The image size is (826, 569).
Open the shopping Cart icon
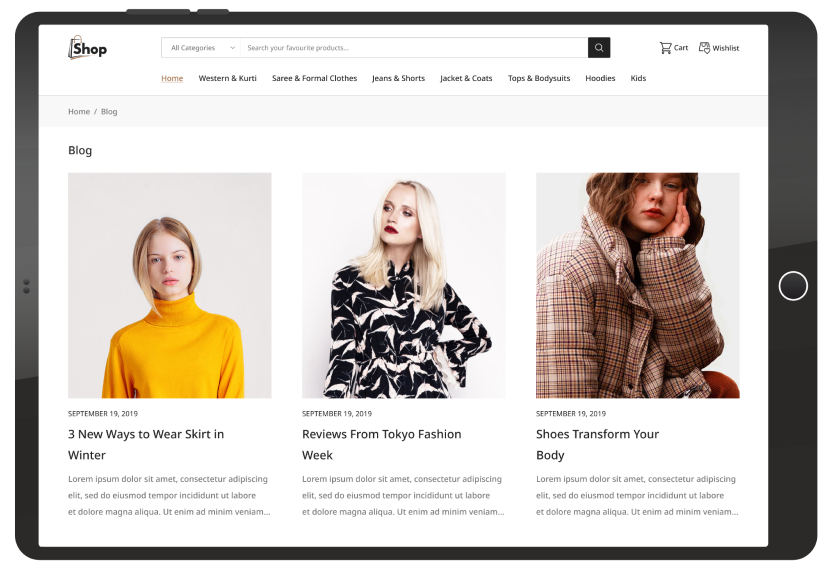coord(666,48)
